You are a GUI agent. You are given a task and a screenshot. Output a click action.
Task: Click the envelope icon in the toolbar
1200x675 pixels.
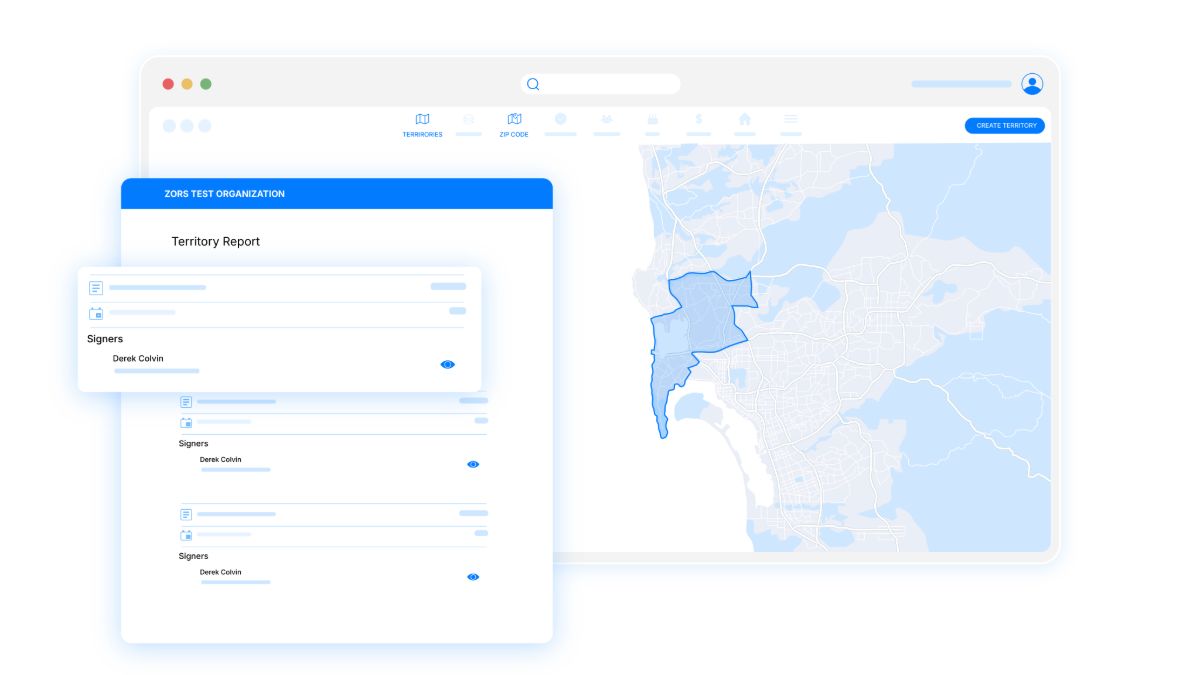[x=468, y=118]
